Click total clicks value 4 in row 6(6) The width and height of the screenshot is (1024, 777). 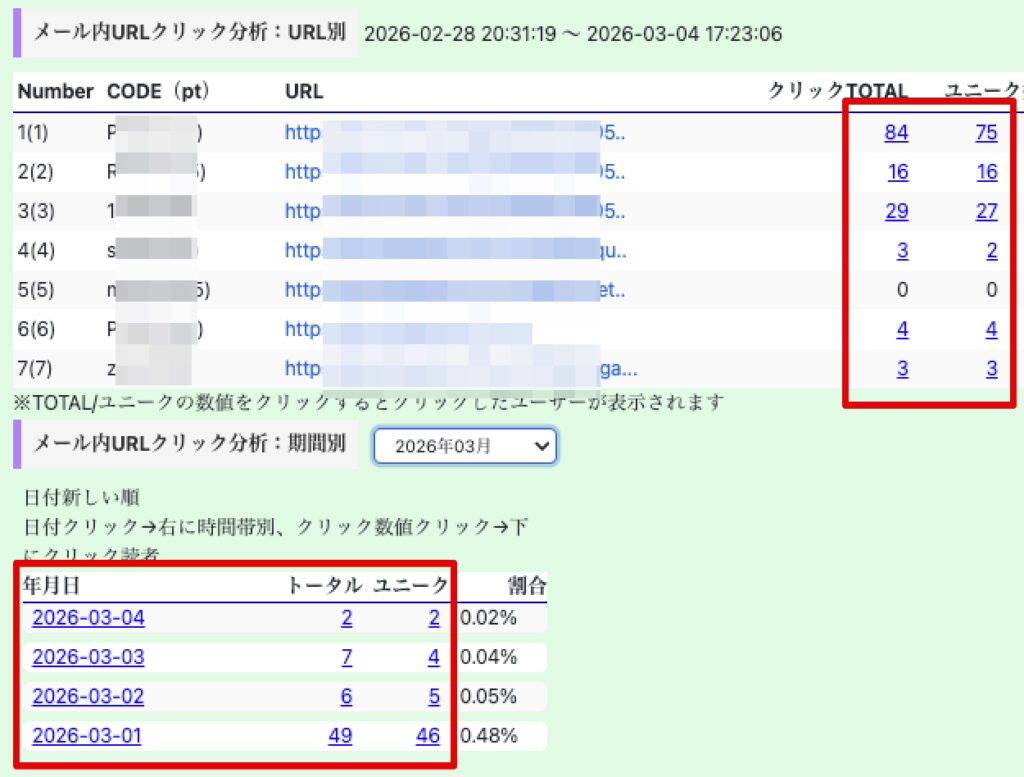[x=902, y=329]
